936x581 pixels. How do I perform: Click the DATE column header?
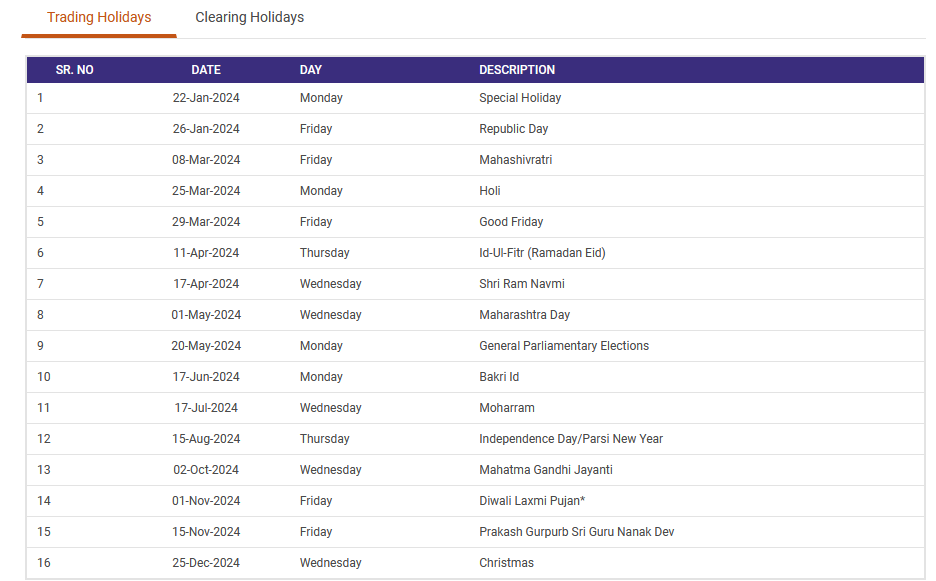(206, 70)
